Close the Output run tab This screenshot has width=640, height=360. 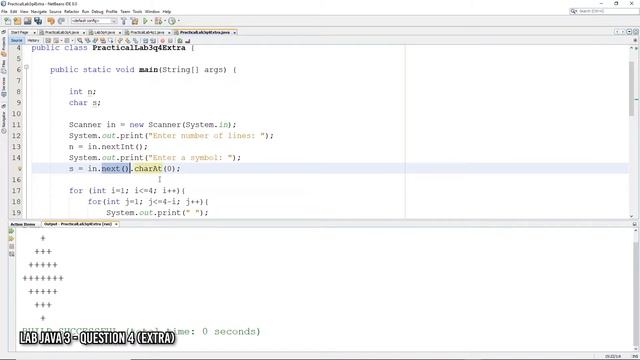click(x=116, y=224)
